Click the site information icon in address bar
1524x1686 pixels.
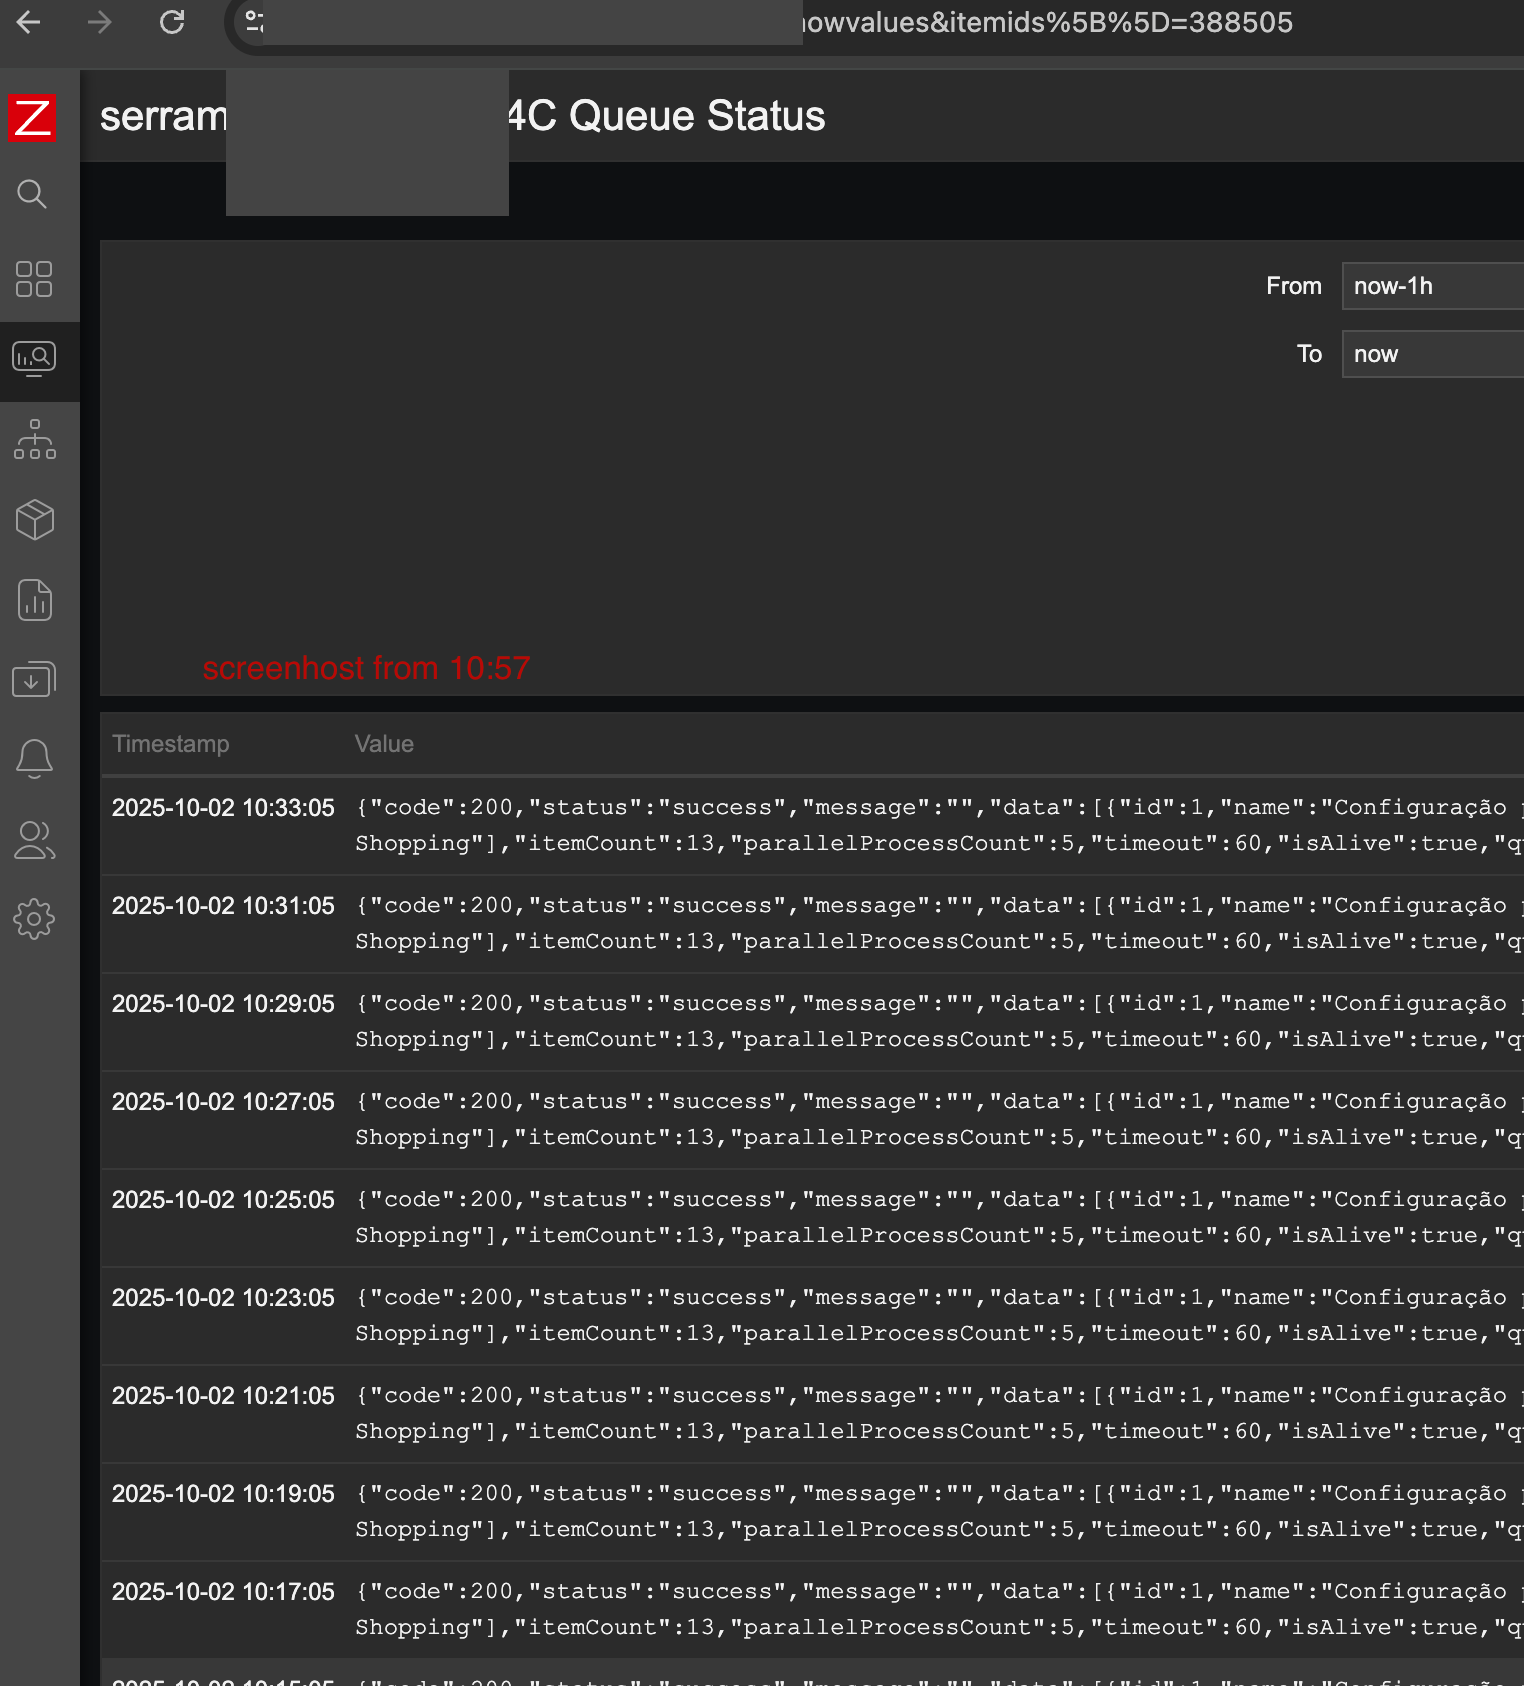255,22
